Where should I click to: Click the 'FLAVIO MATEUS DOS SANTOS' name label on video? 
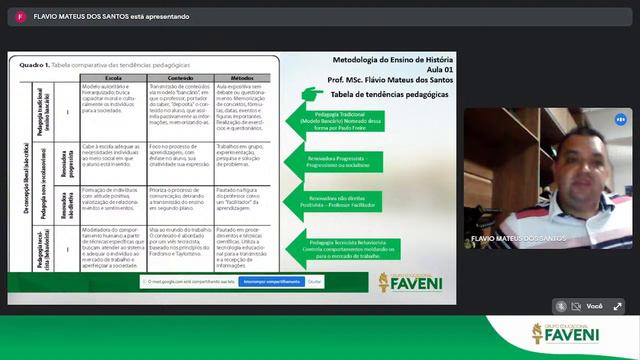click(x=518, y=239)
